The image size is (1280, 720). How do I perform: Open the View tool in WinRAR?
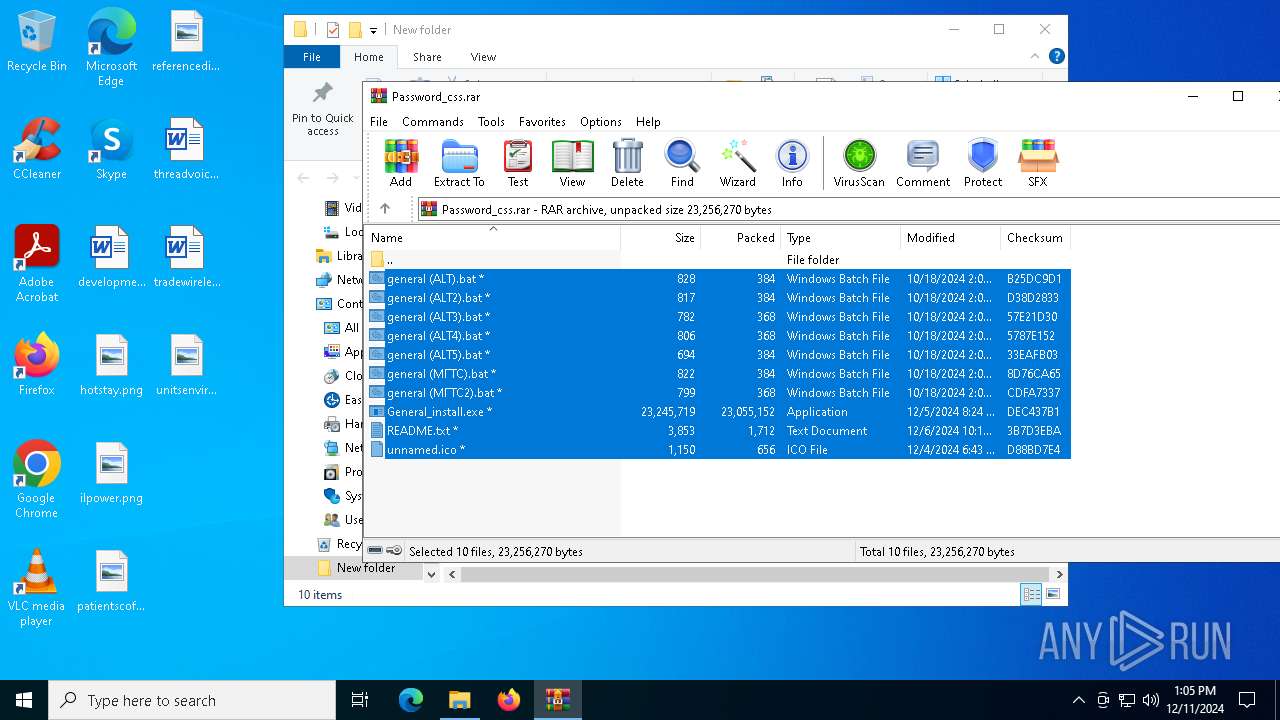[572, 163]
